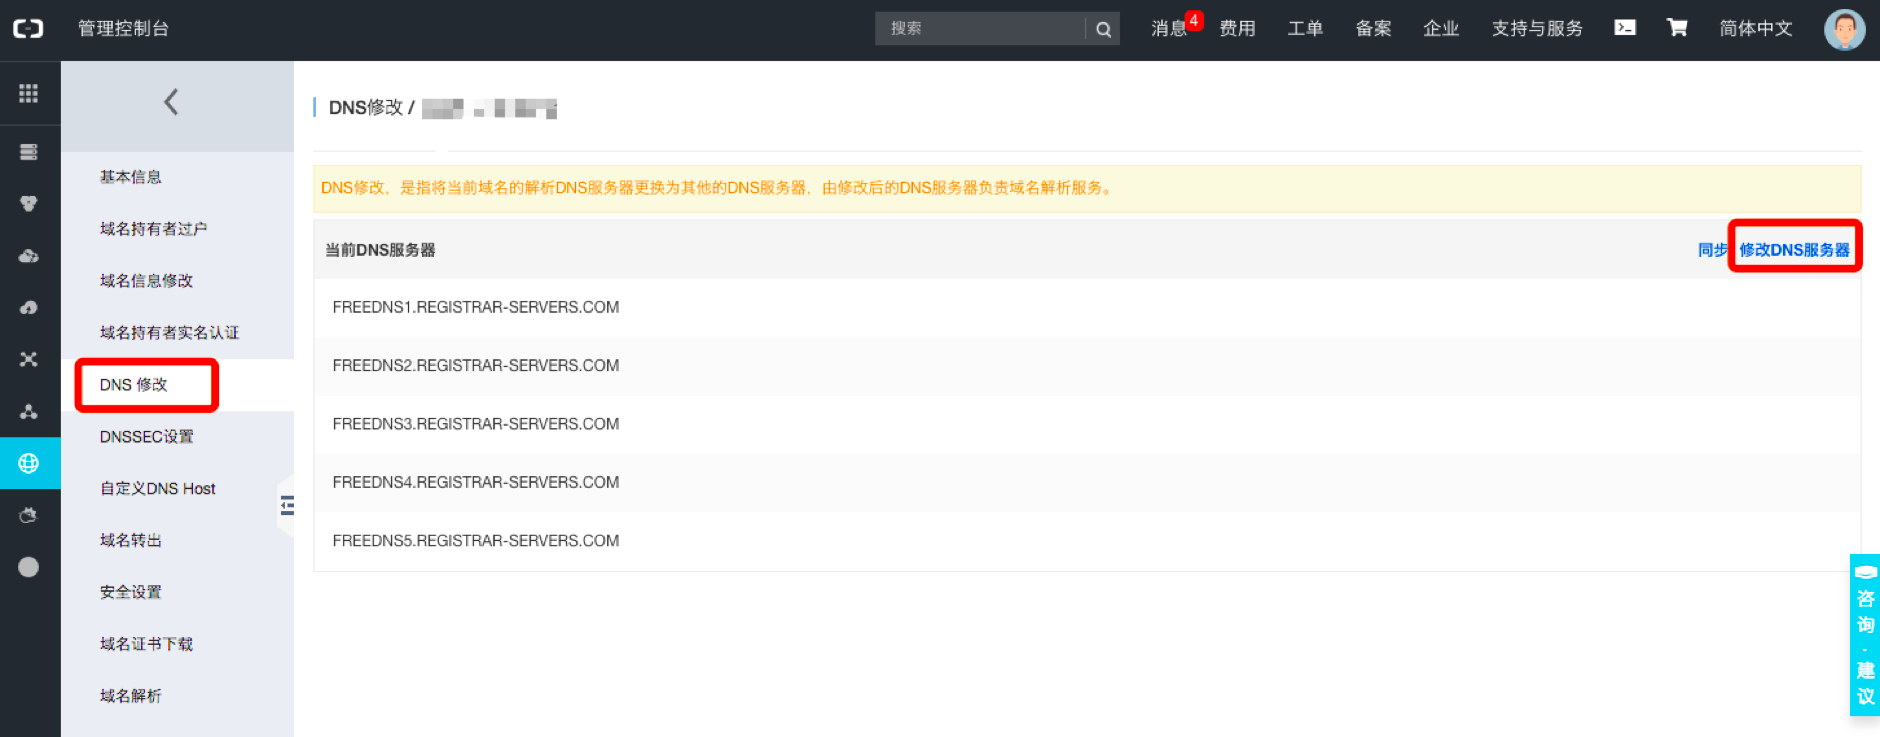Collapse the side menu with handle icon

coord(287,506)
